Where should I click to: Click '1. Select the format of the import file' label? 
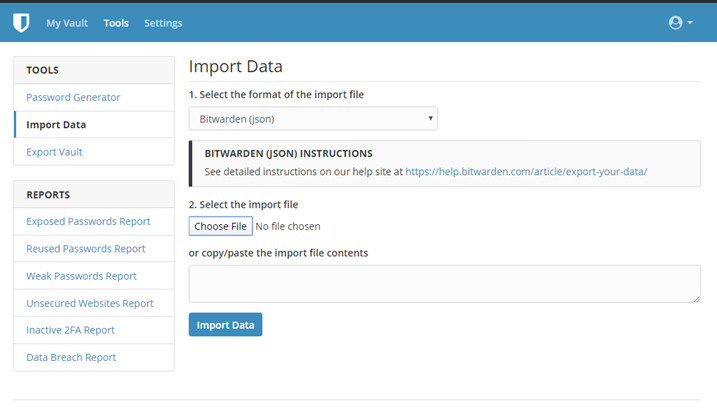[276, 95]
